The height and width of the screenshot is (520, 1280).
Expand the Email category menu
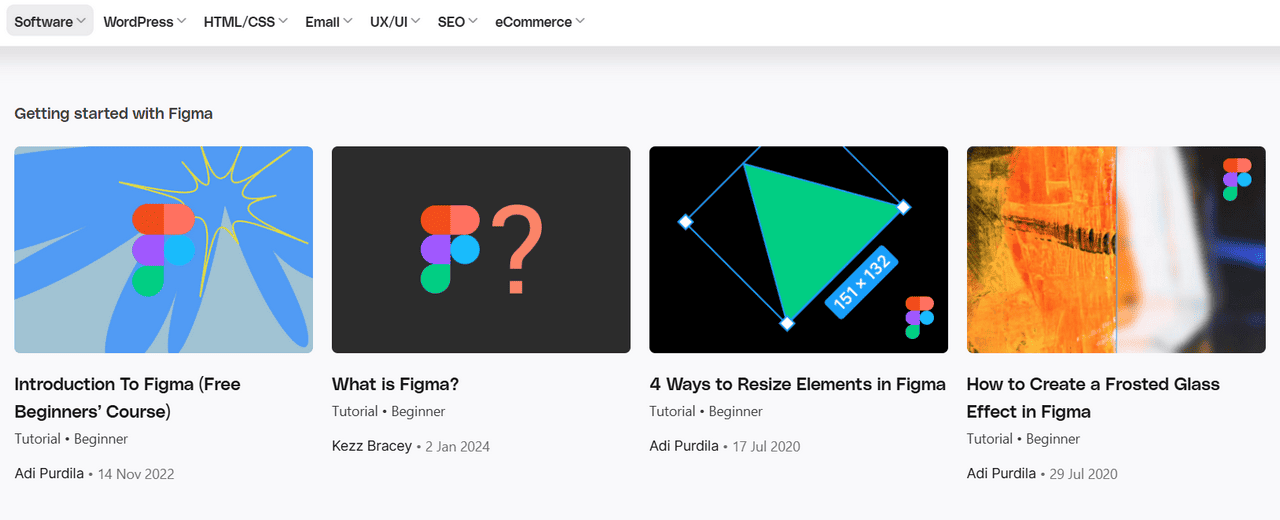329,21
